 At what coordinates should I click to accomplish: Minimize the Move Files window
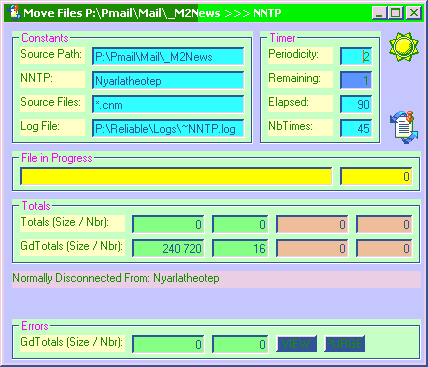click(379, 13)
